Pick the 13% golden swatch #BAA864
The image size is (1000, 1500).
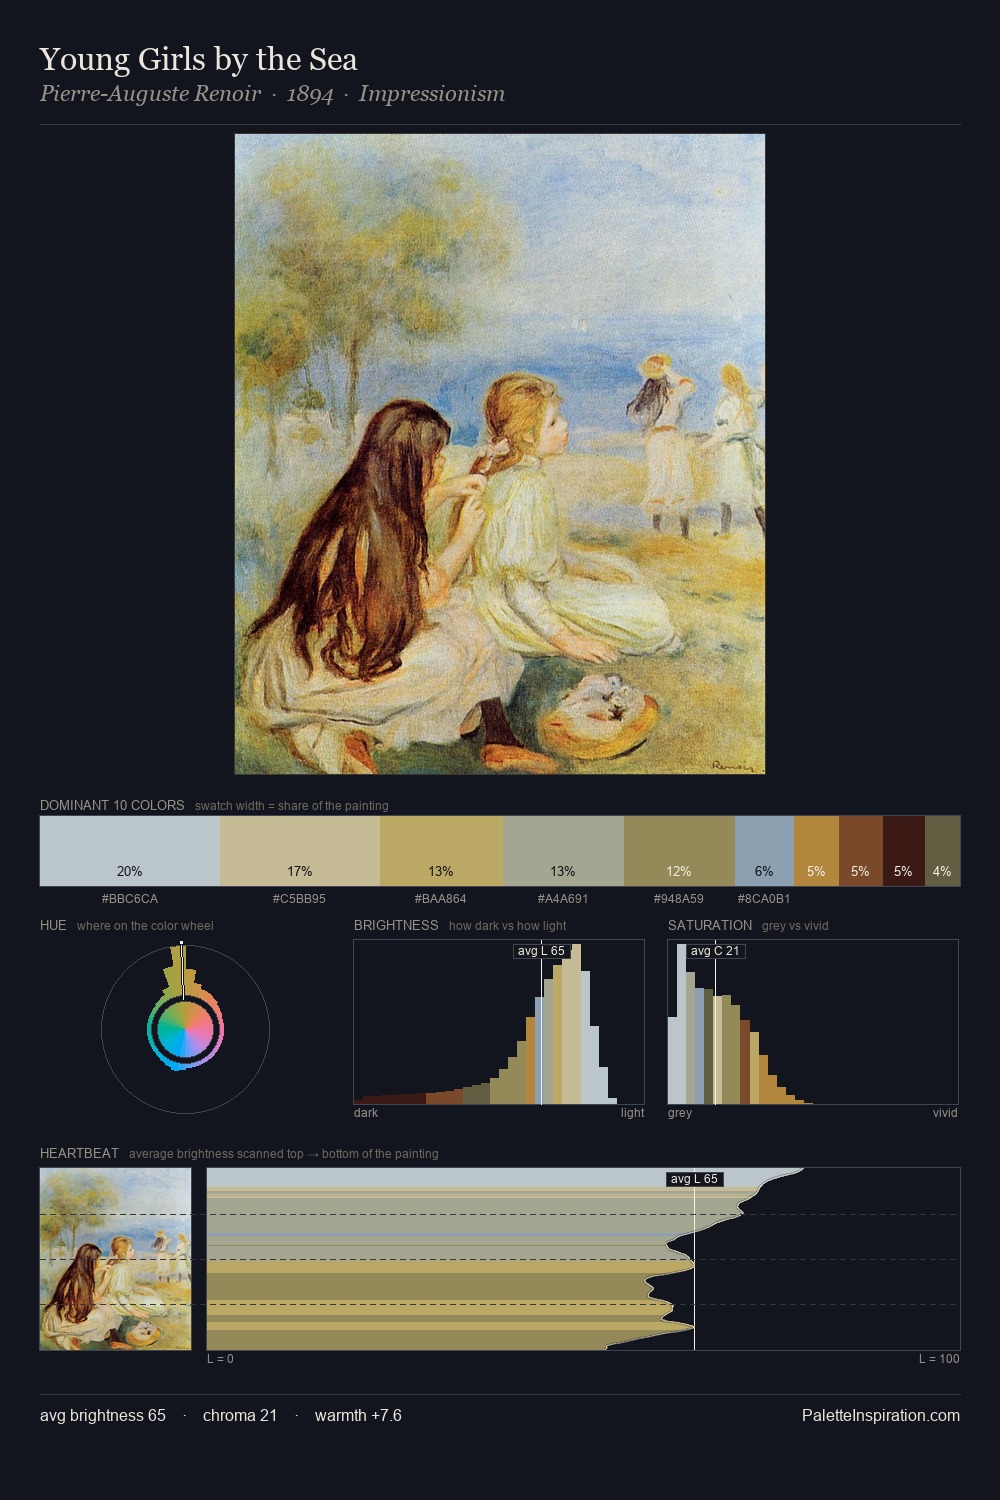pos(441,851)
